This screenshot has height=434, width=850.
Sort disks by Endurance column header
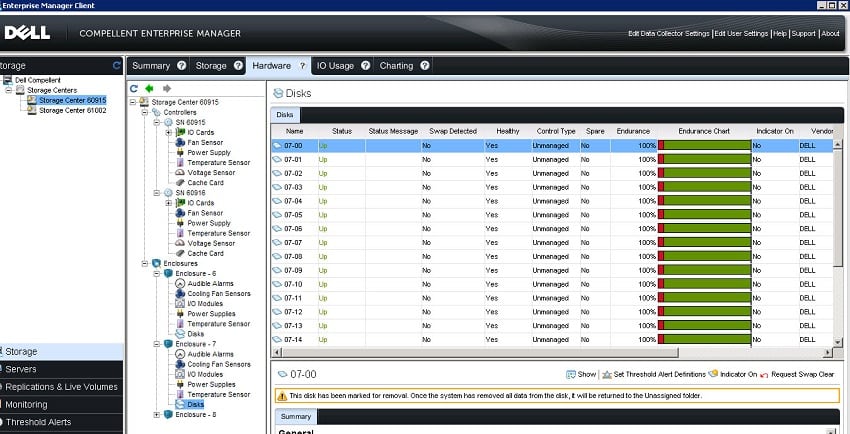coord(633,131)
